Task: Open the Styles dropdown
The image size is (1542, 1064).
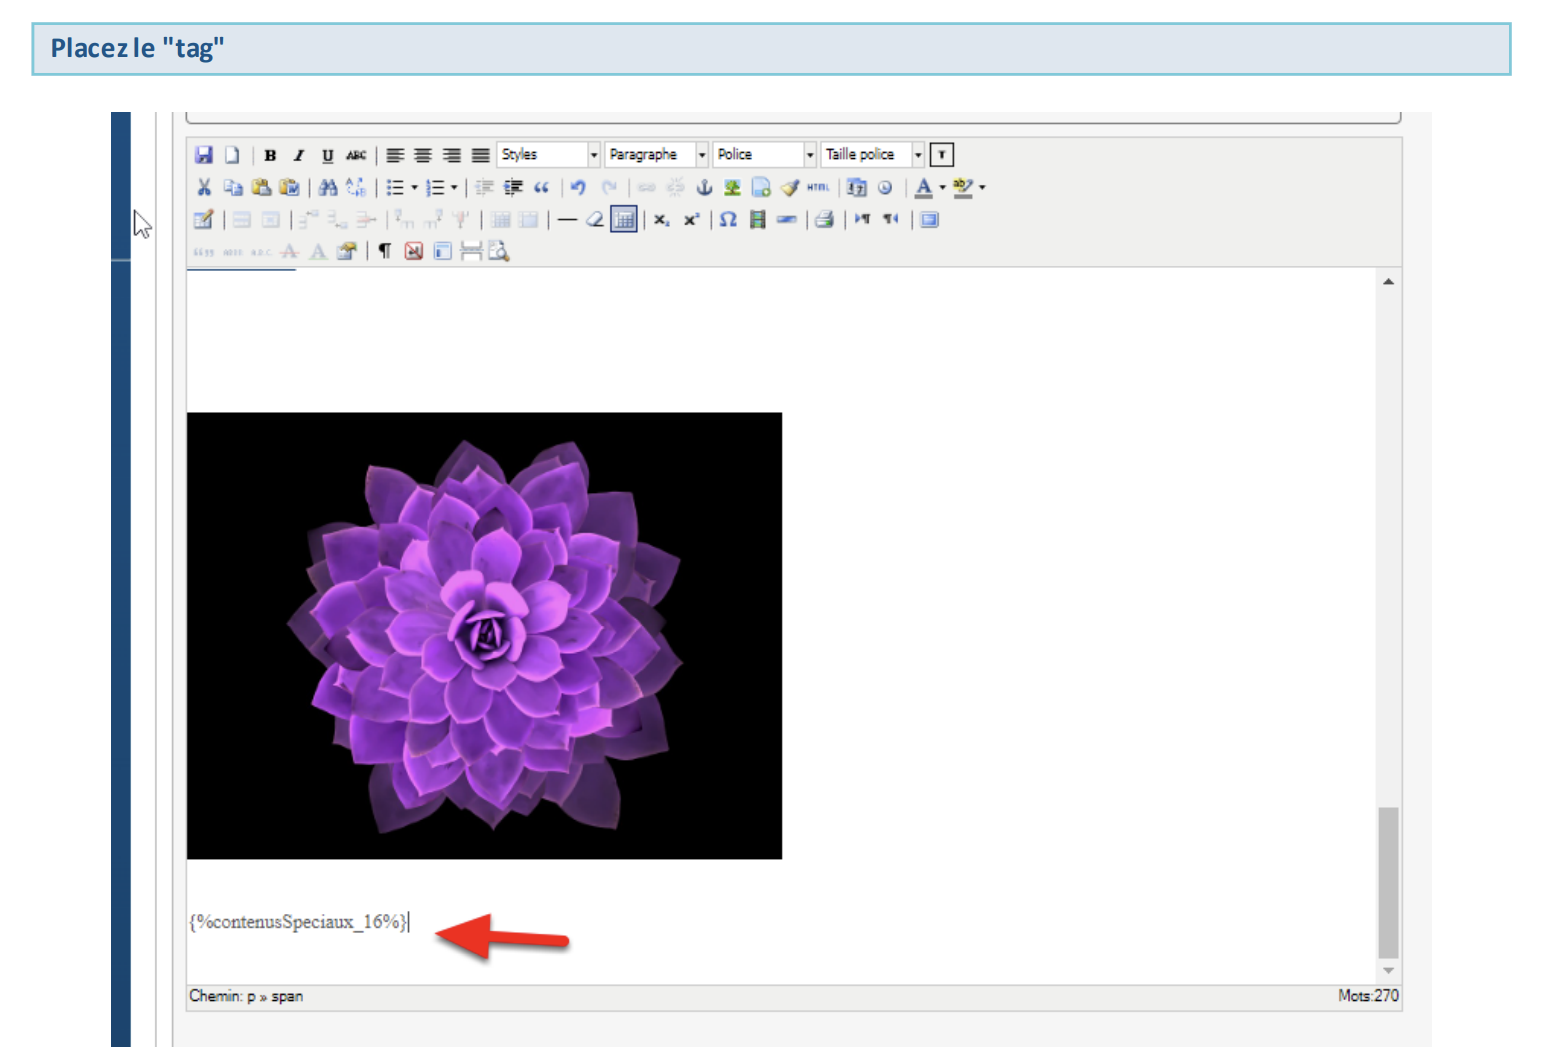Action: (548, 155)
